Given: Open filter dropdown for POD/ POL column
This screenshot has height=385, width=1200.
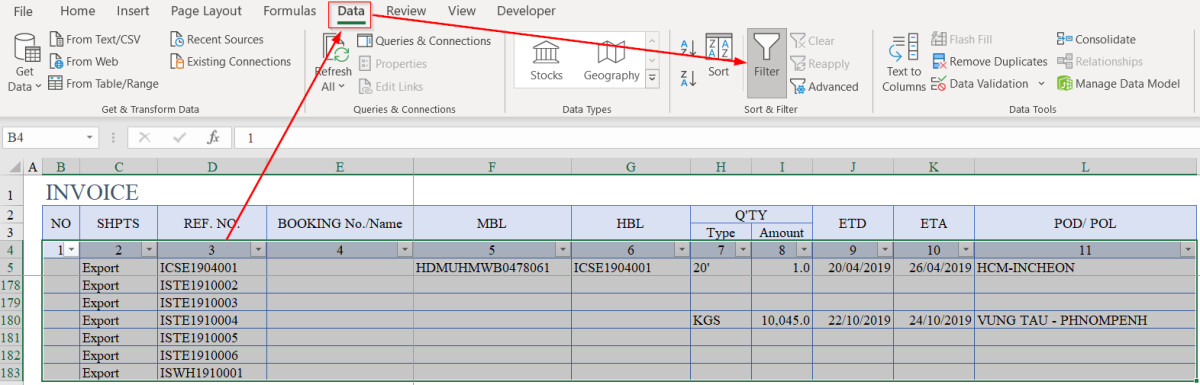Looking at the screenshot, I should pos(1187,249).
